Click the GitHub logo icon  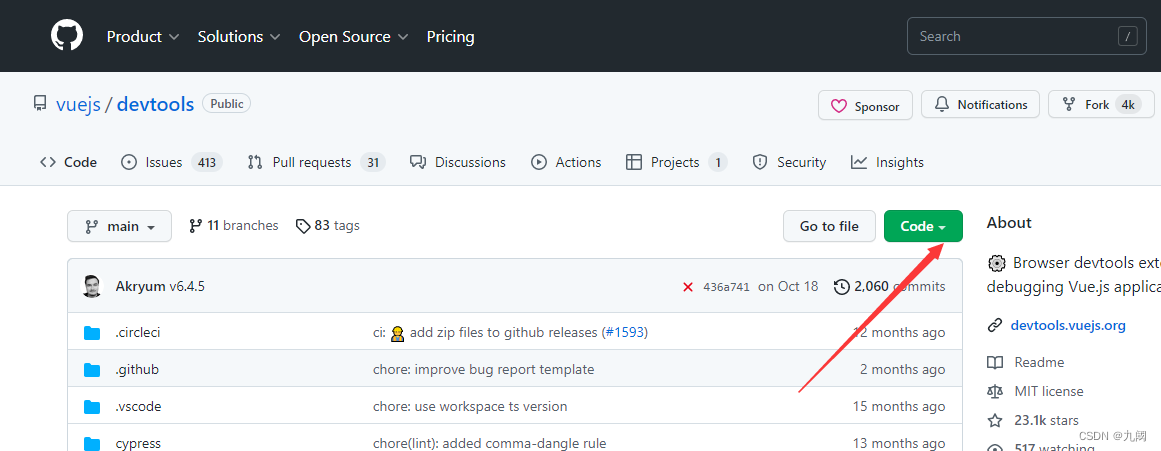click(x=67, y=36)
